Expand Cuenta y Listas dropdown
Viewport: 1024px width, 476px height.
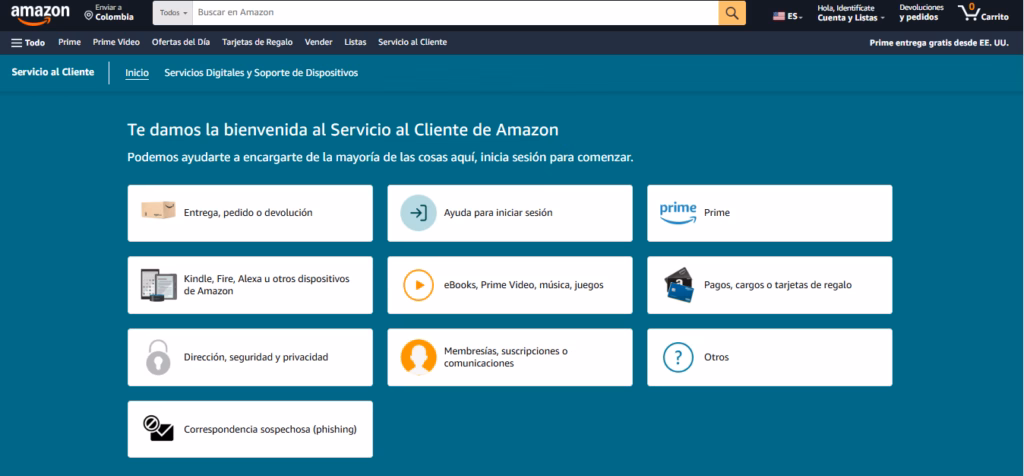coord(851,18)
